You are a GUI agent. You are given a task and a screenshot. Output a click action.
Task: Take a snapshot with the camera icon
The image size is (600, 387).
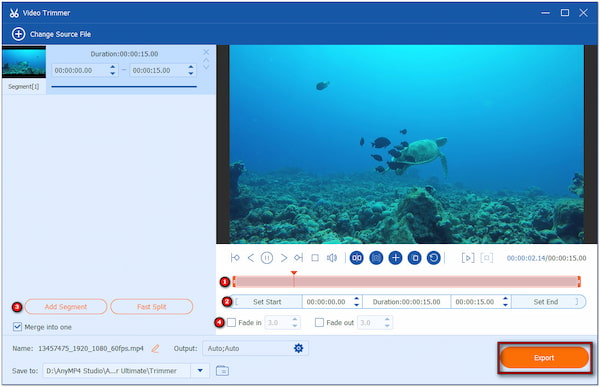pos(376,258)
